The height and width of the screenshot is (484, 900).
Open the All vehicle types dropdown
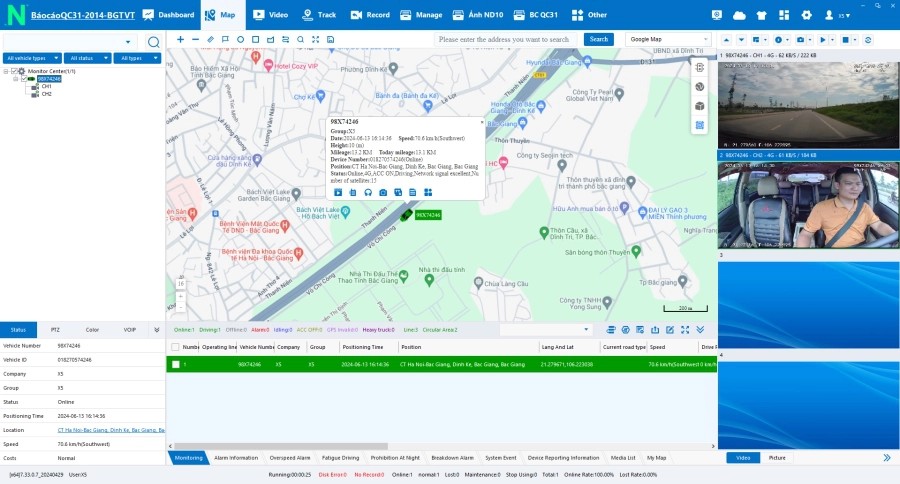pyautogui.click(x=30, y=58)
